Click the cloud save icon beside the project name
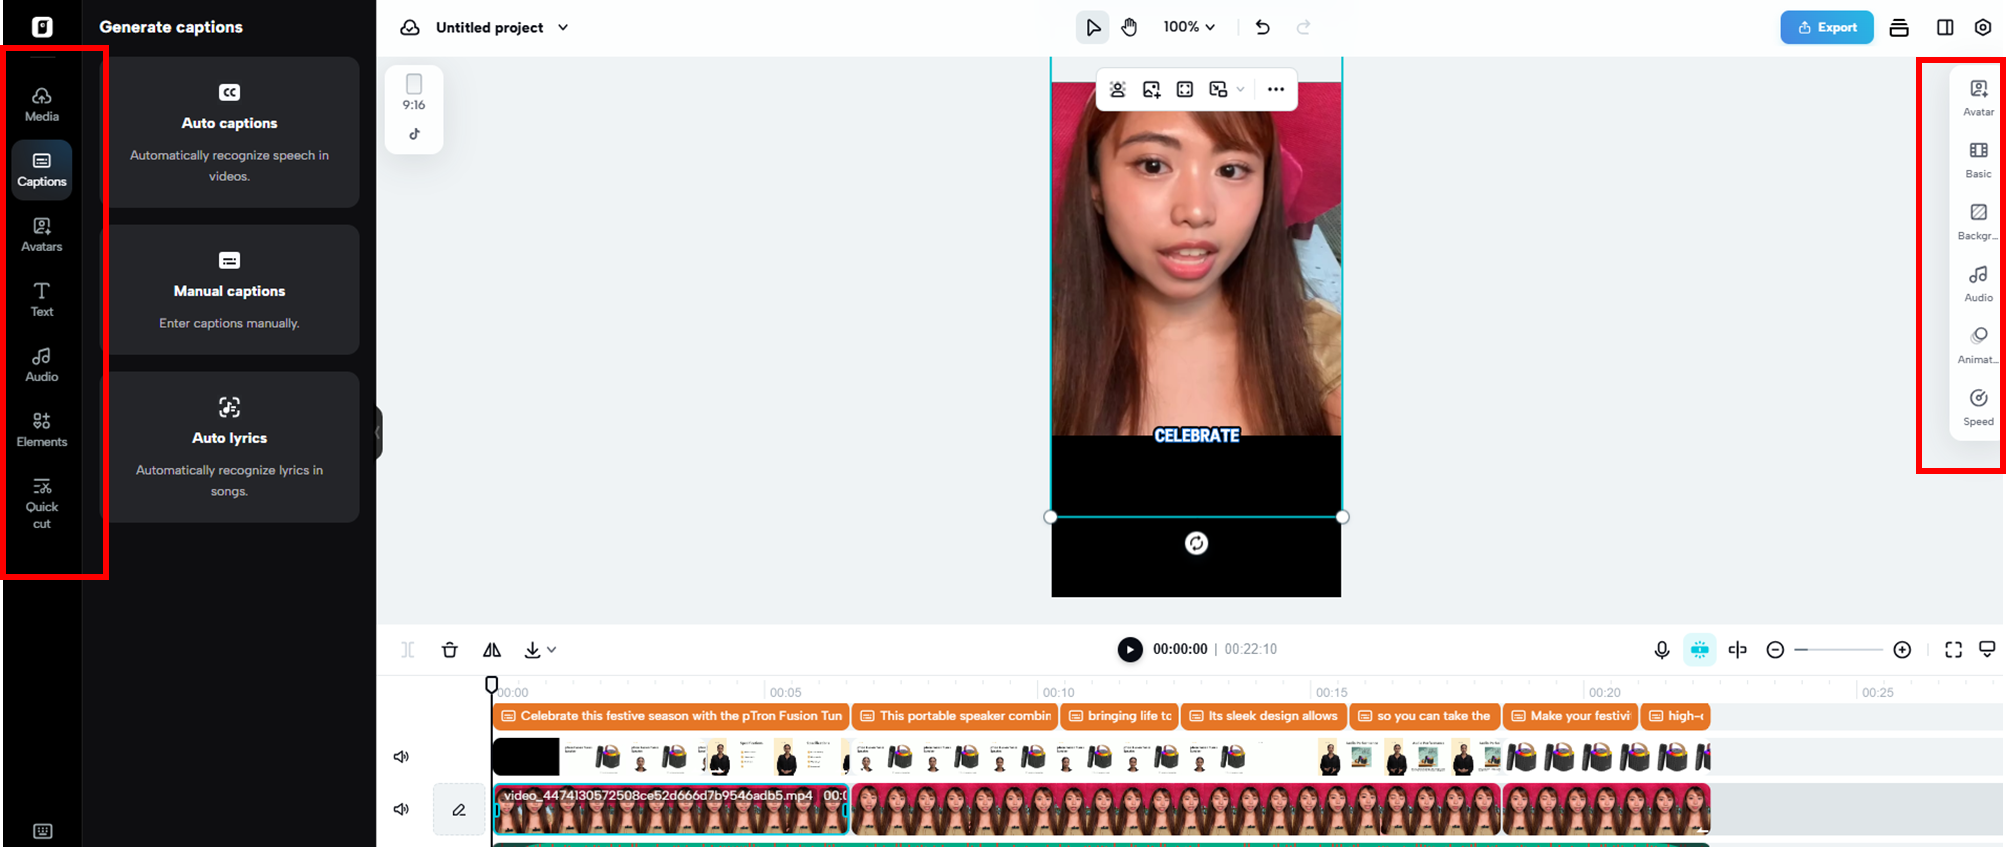 410,27
